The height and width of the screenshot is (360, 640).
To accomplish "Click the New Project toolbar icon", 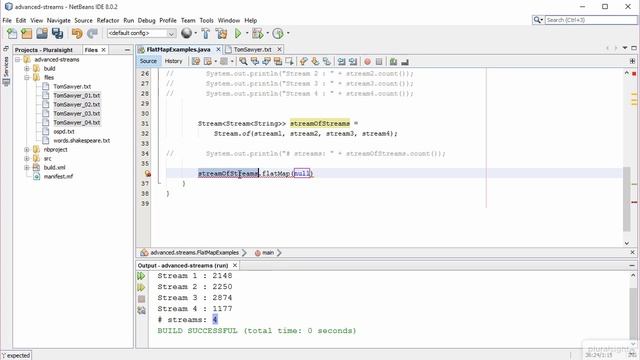I will point(27,33).
